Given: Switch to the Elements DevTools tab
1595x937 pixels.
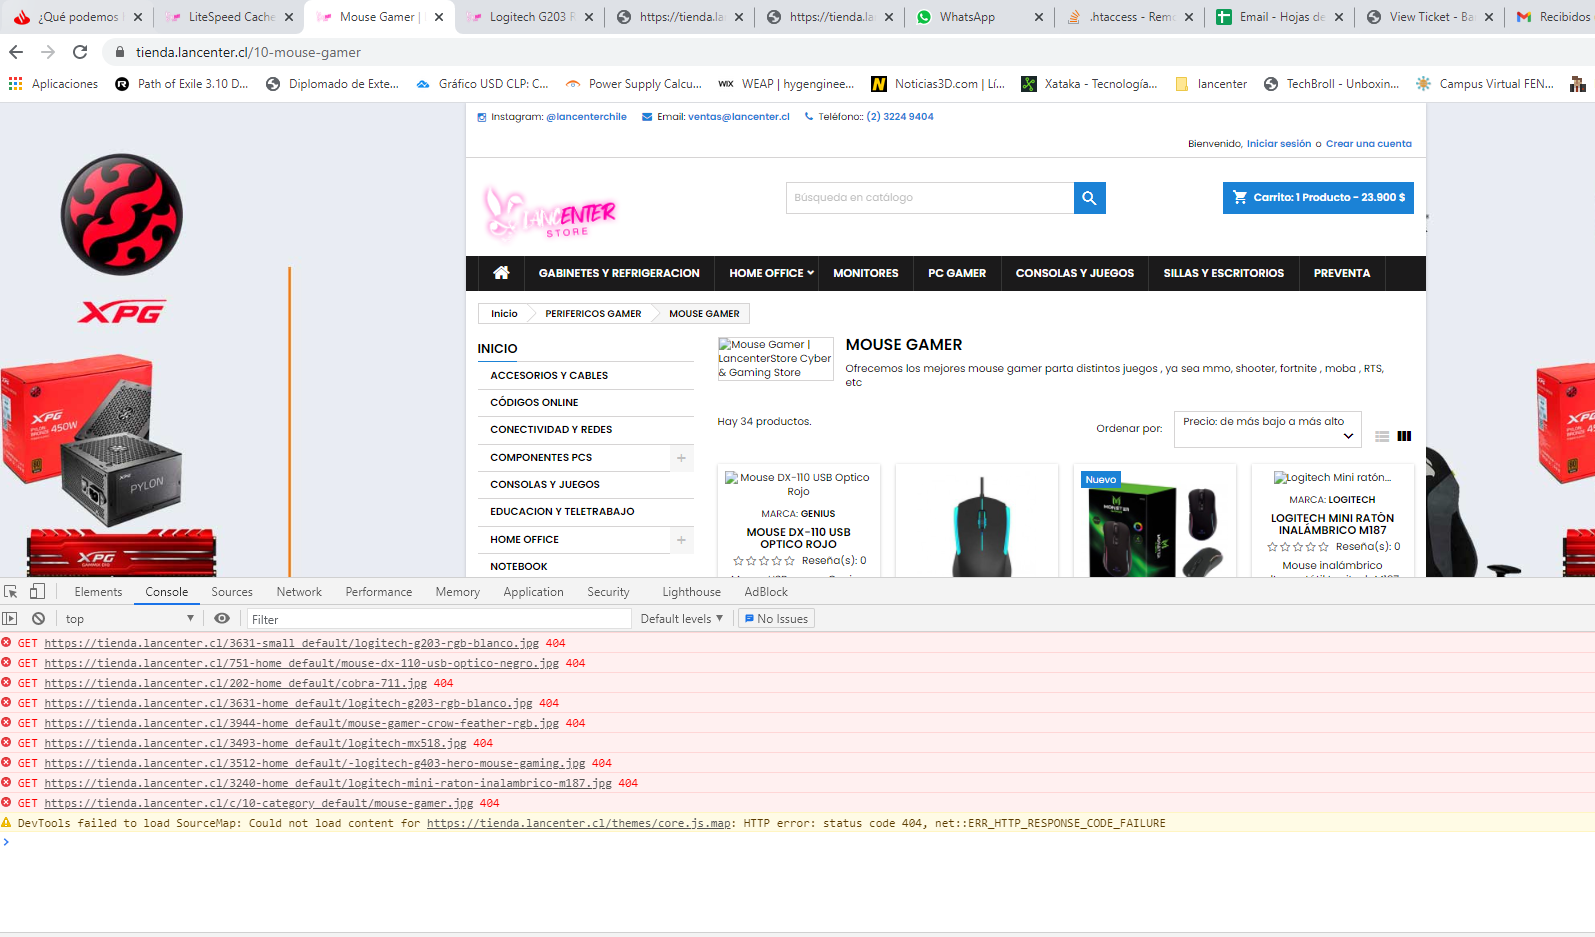Looking at the screenshot, I should click(98, 592).
